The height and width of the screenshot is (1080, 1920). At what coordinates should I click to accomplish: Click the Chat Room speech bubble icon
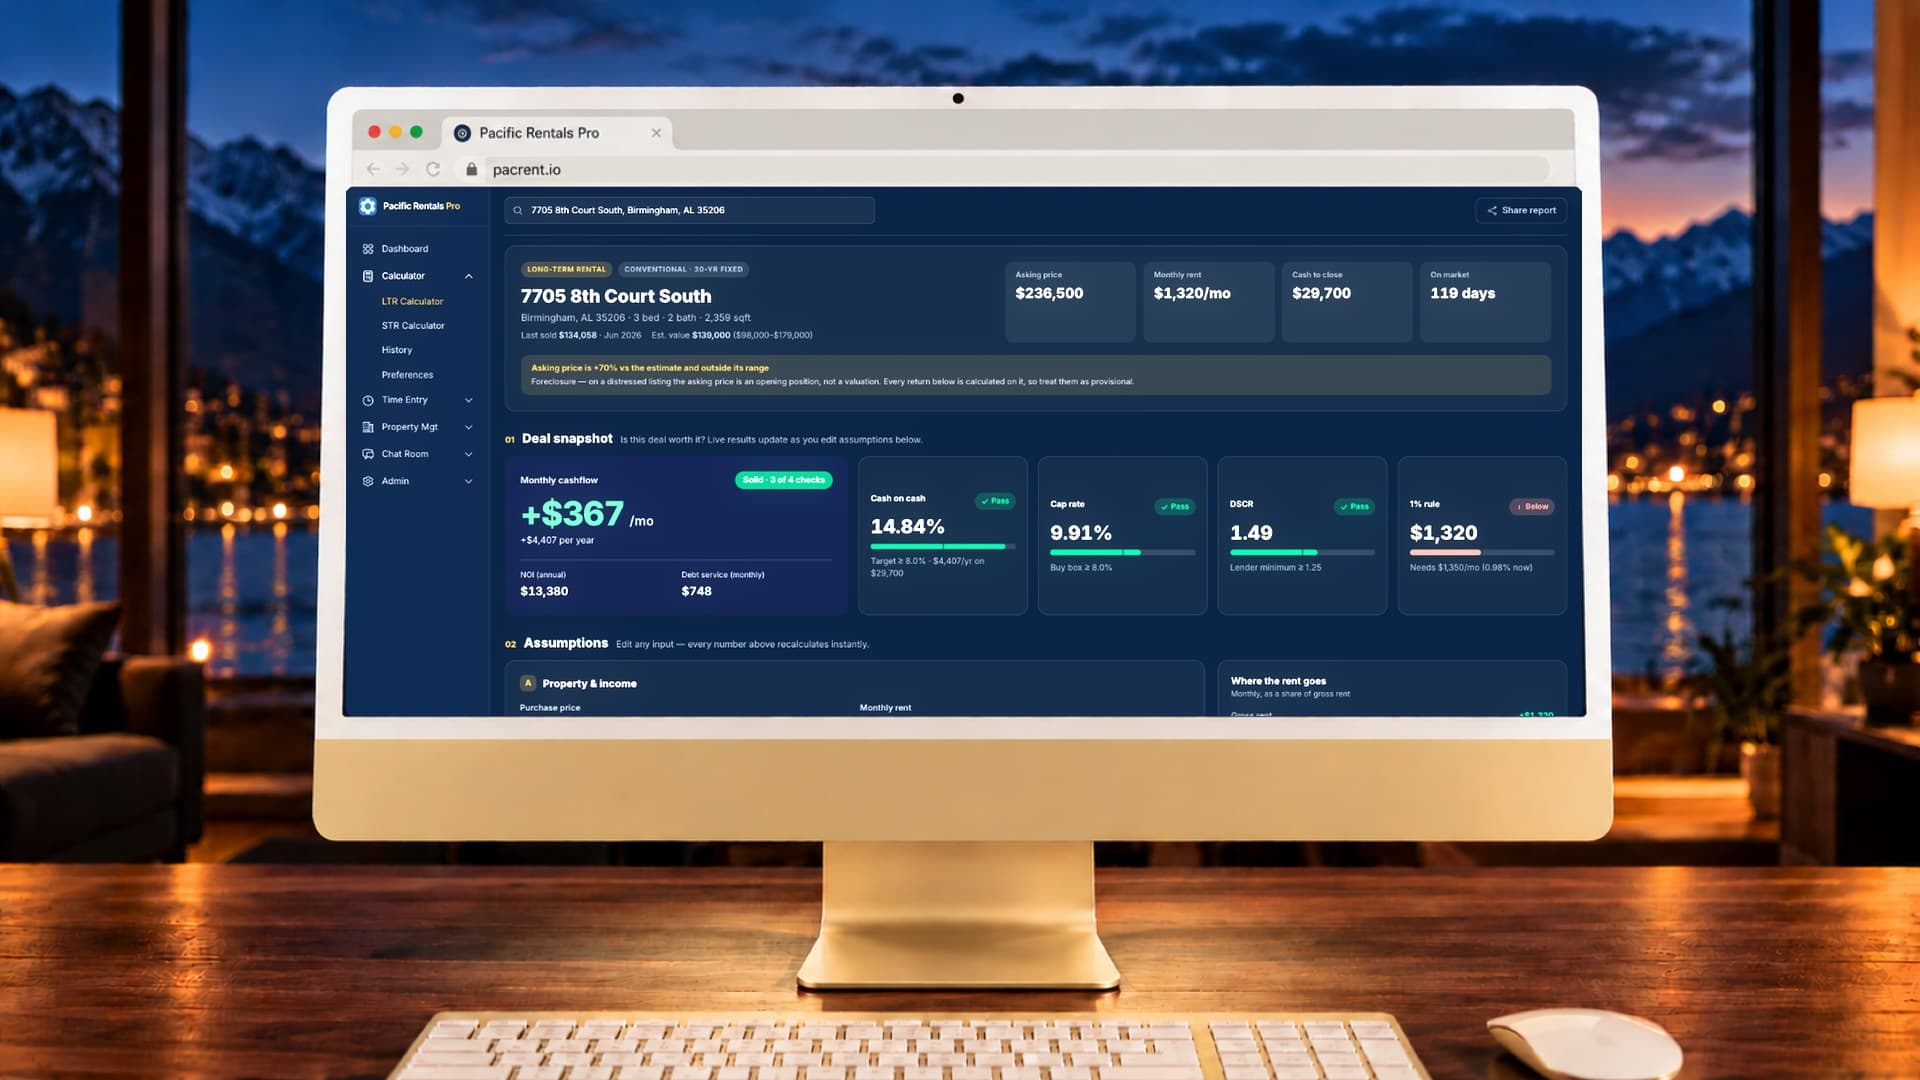coord(368,454)
